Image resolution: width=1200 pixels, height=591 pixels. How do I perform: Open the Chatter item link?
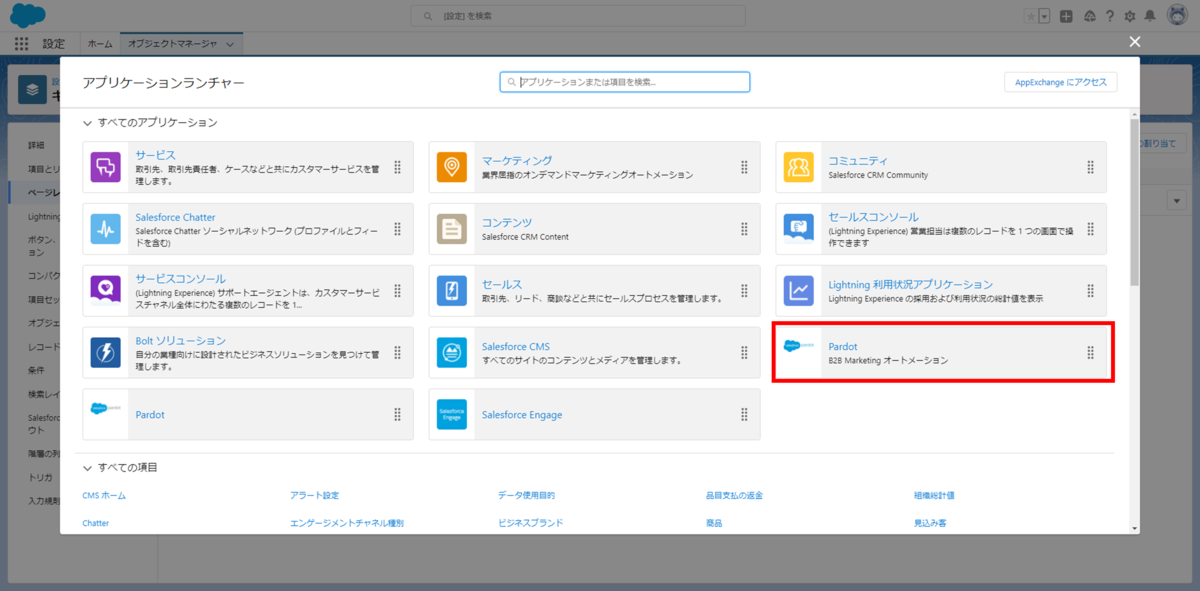pyautogui.click(x=96, y=523)
